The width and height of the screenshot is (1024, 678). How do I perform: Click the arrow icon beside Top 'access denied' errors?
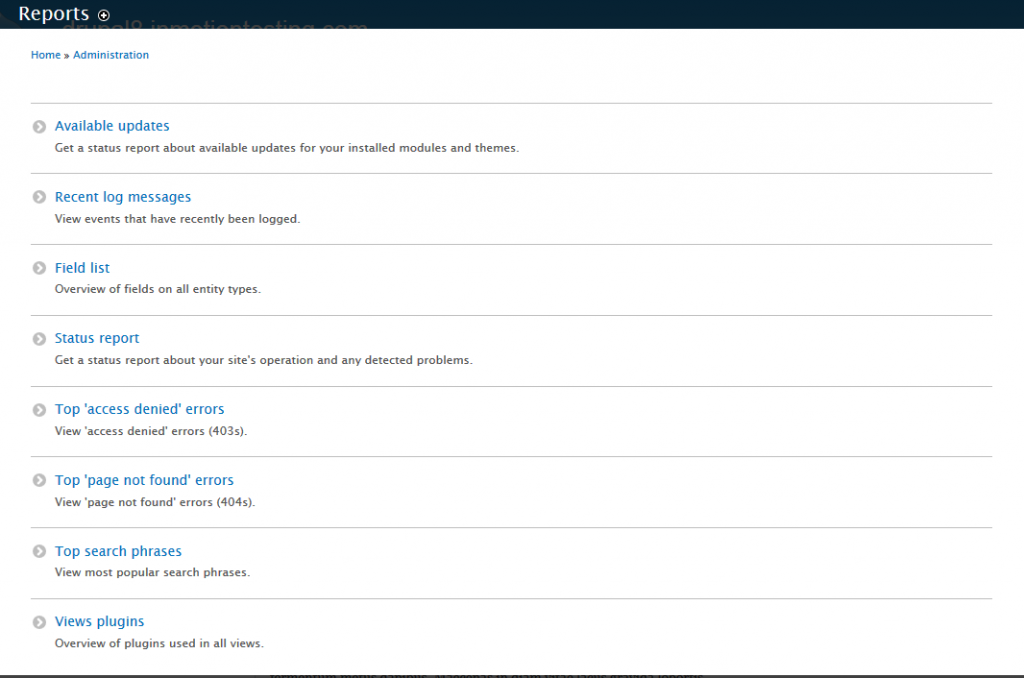[x=39, y=410]
